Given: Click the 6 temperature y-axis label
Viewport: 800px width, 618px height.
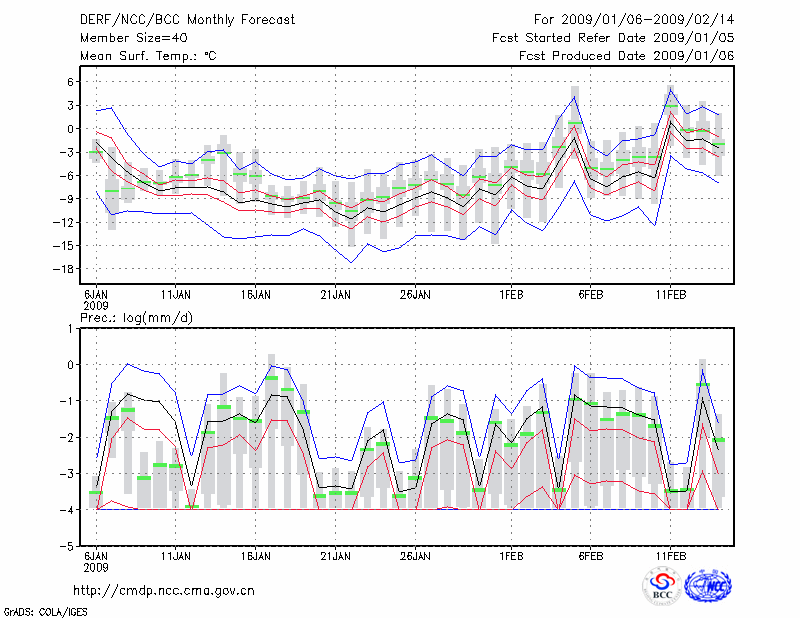Looking at the screenshot, I should click(x=71, y=82).
